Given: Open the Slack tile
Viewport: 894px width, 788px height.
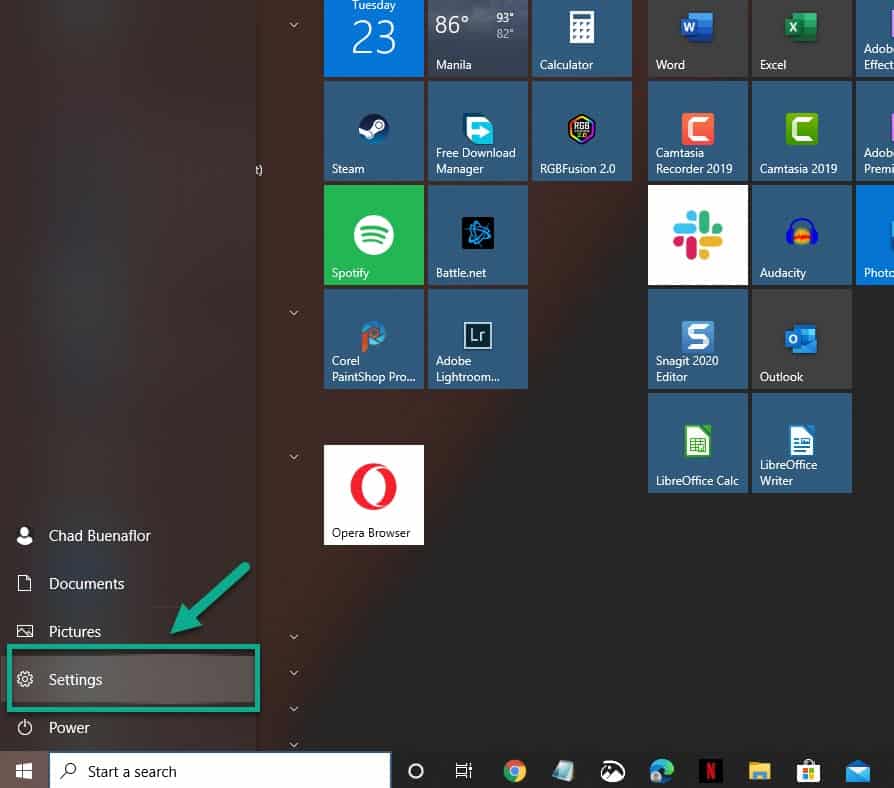Looking at the screenshot, I should (697, 234).
